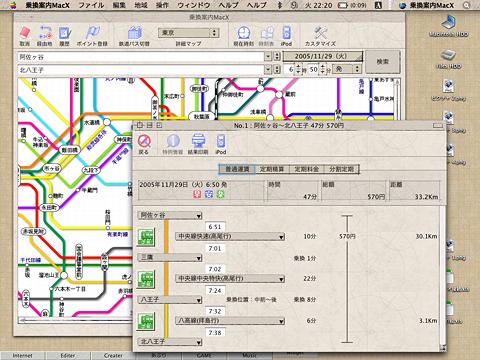This screenshot has width=480, height=360.
Task: Expand the 中央線快速(高尾行) train dropdown
Action: coord(230,236)
